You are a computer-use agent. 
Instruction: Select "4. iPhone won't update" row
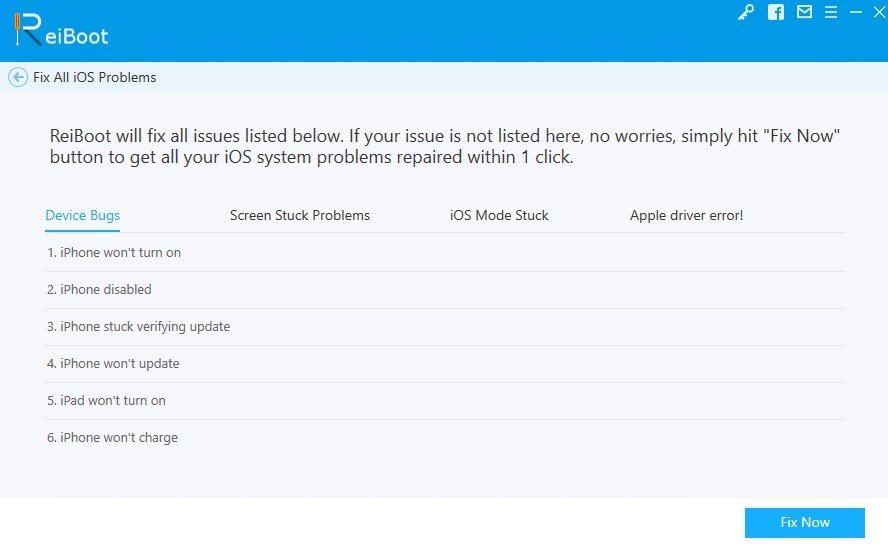tap(445, 364)
